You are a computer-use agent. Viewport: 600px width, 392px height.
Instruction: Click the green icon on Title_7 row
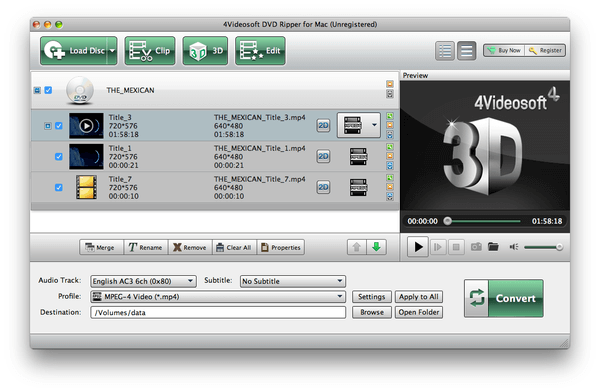[x=390, y=178]
